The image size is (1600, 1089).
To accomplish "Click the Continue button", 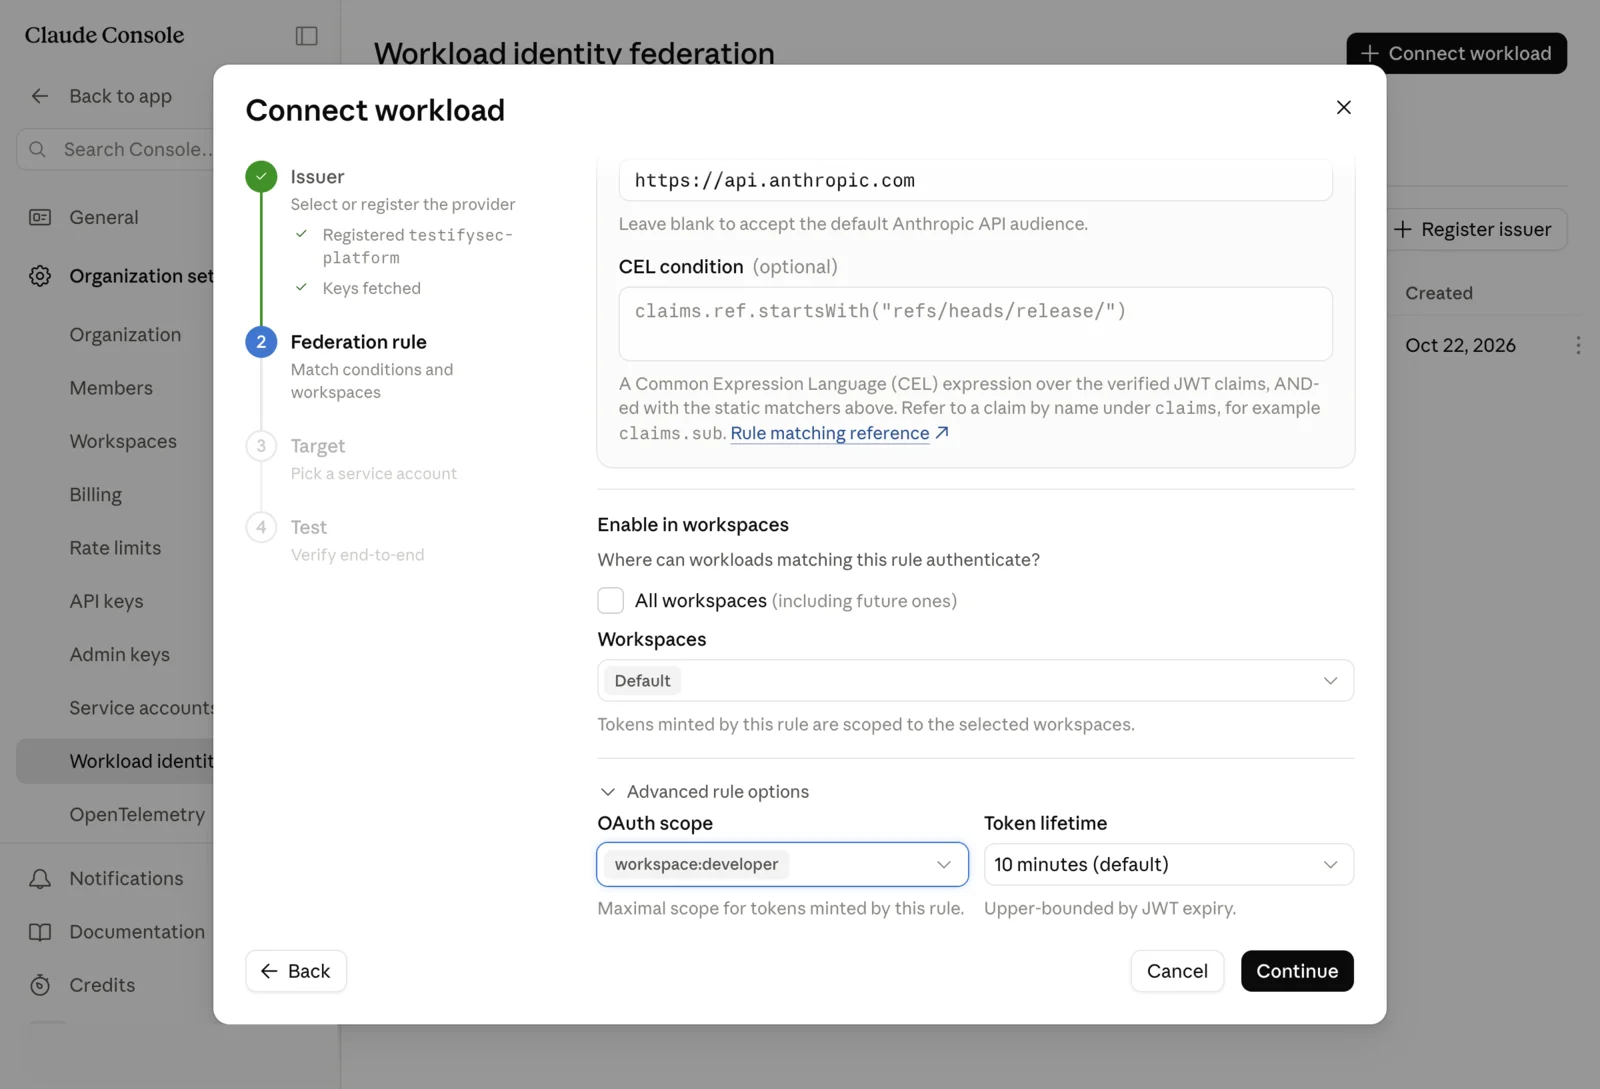I will click(1297, 971).
